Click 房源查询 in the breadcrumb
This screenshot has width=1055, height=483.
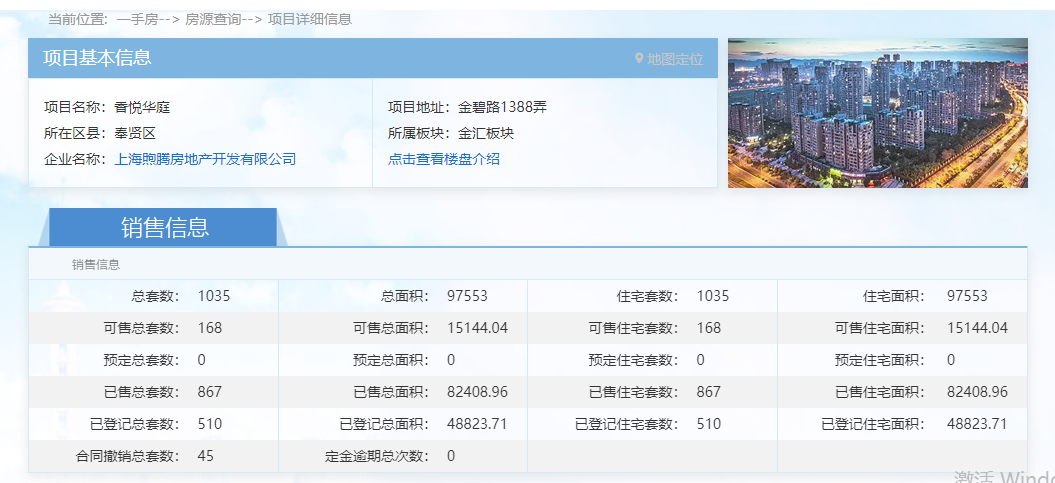click(x=213, y=20)
